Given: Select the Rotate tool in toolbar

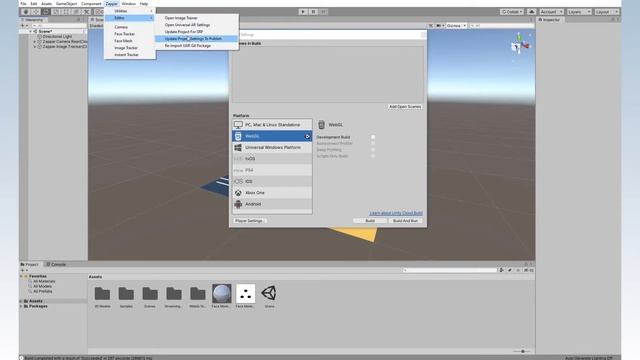Looking at the screenshot, I should click(x=46, y=12).
